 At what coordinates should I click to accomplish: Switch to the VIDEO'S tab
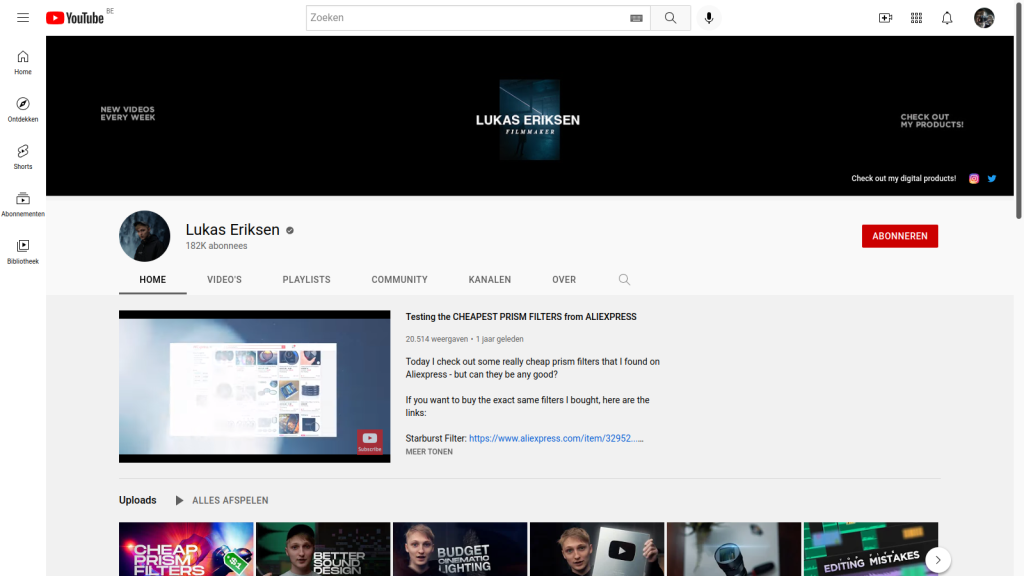tap(224, 280)
